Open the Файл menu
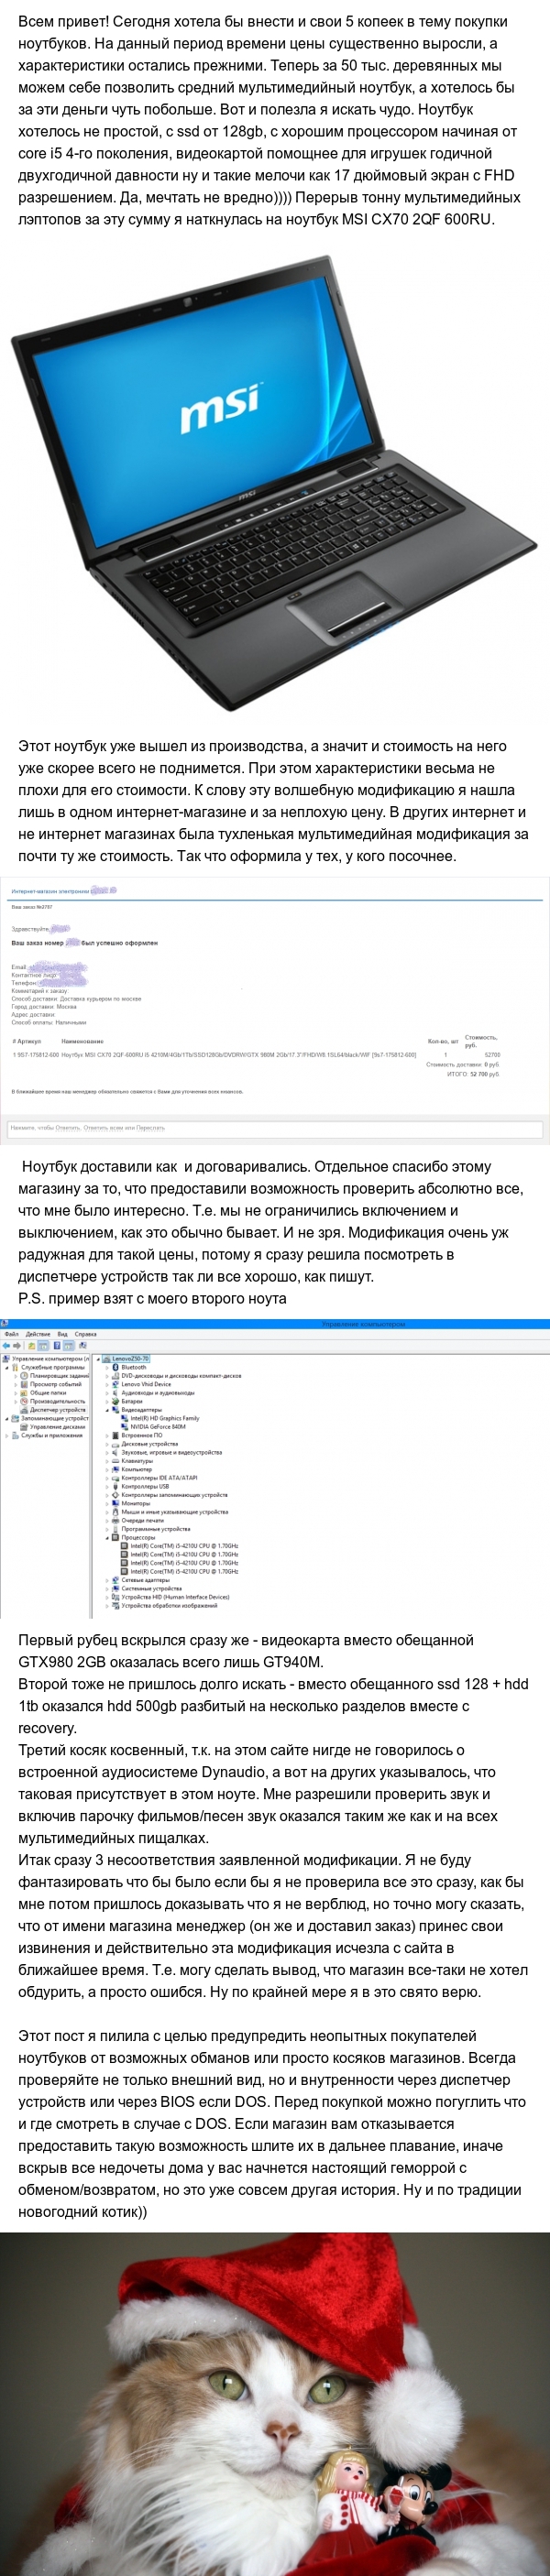Viewport: 550px width, 2576px height. (11, 1334)
